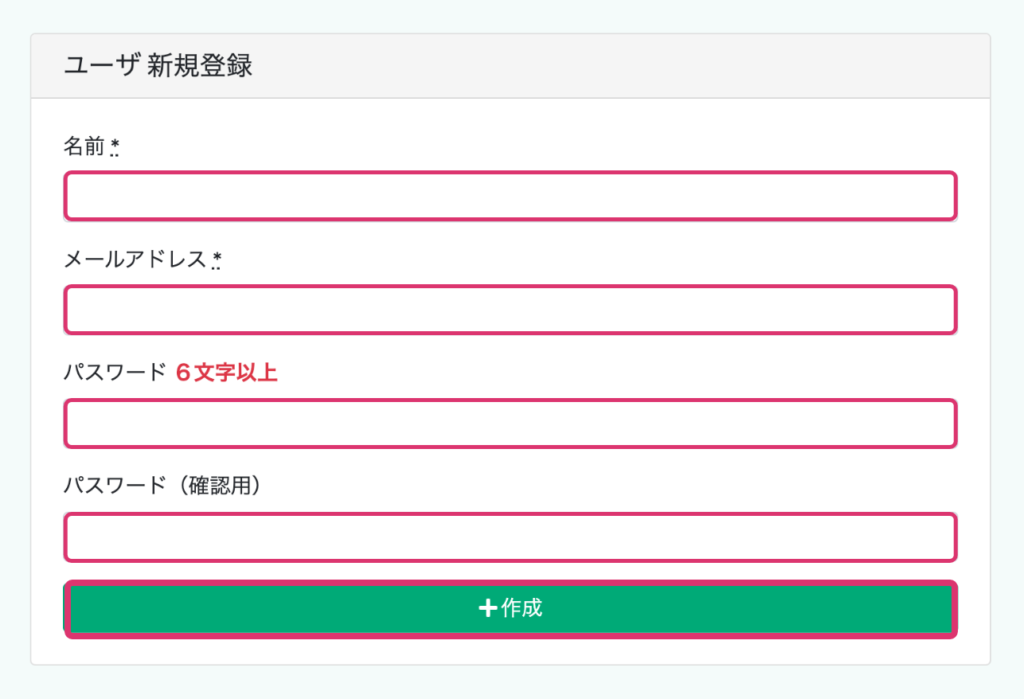
Task: Click the required asterisk beside メールアドレス
Action: (x=217, y=261)
